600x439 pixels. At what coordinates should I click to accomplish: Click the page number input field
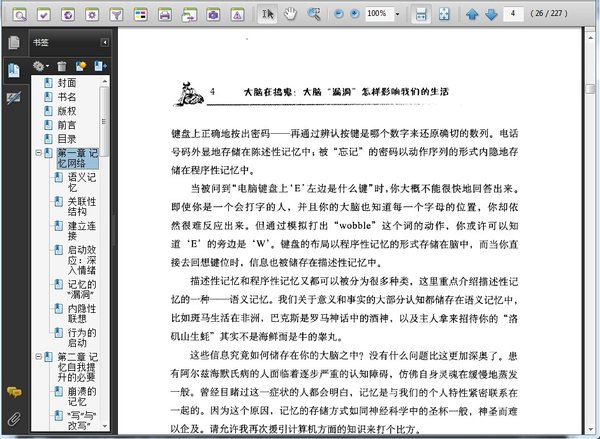[515, 15]
